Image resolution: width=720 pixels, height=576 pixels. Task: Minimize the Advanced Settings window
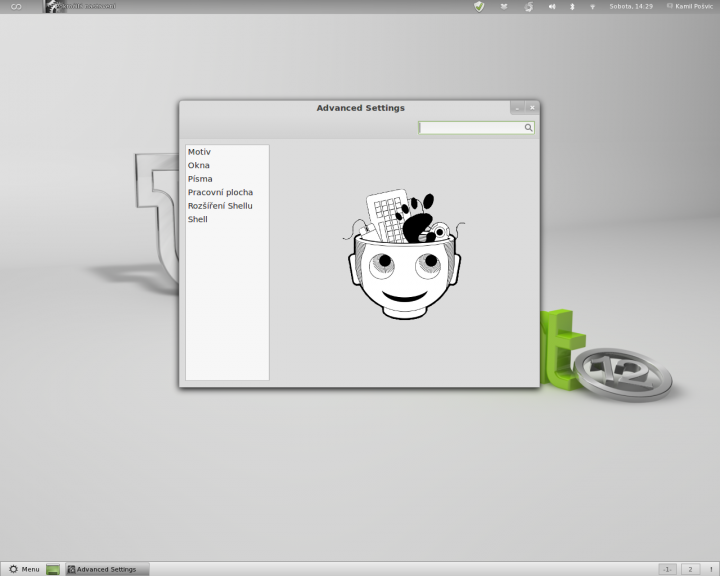[x=518, y=108]
